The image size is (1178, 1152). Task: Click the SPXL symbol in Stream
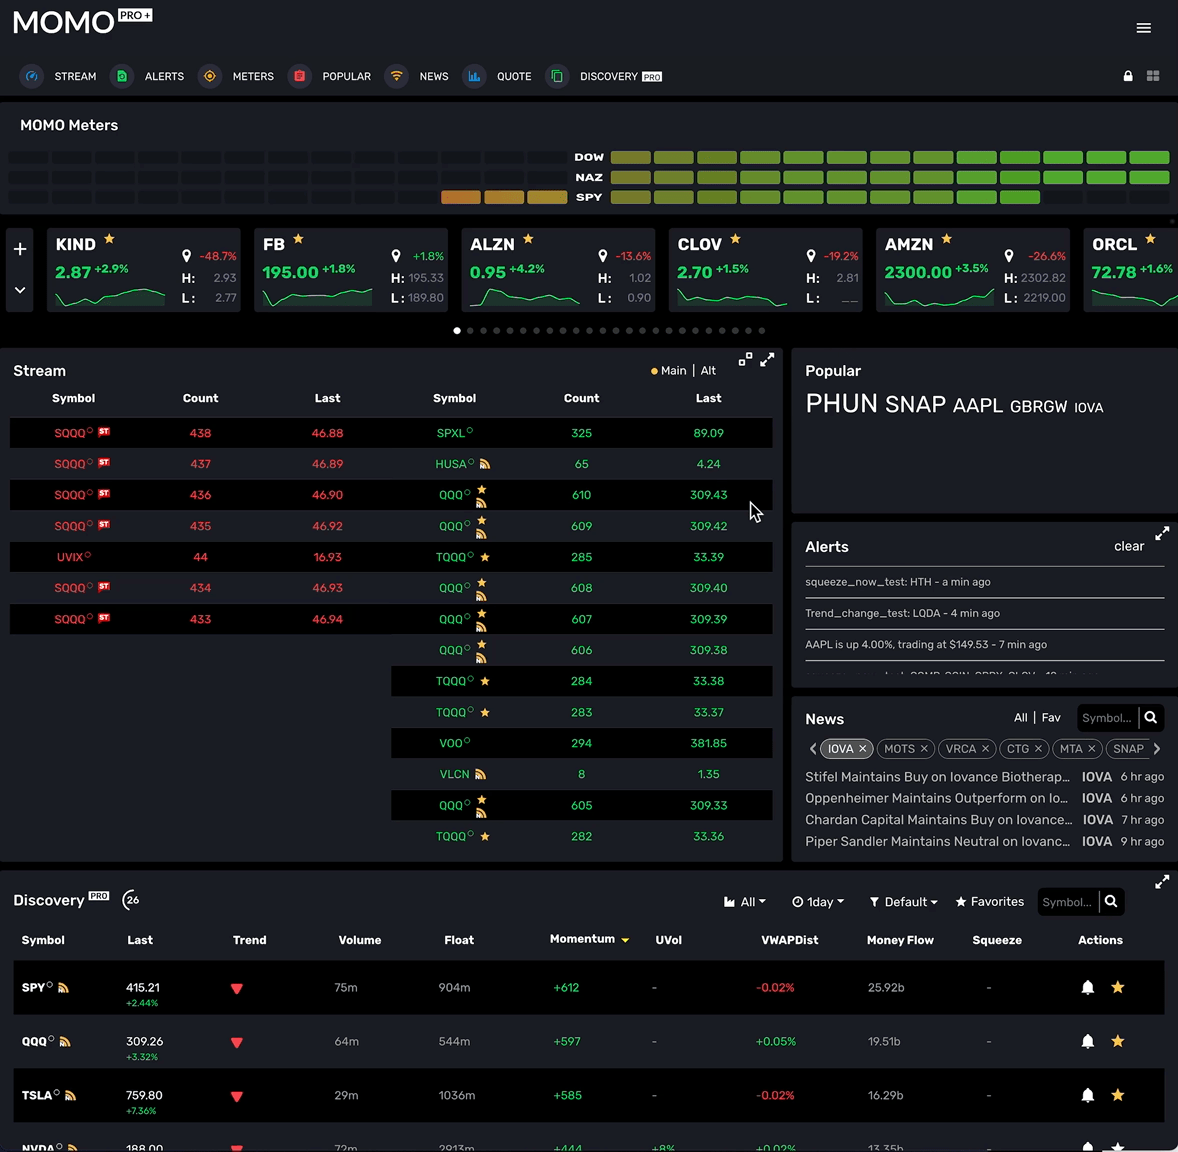pos(451,434)
